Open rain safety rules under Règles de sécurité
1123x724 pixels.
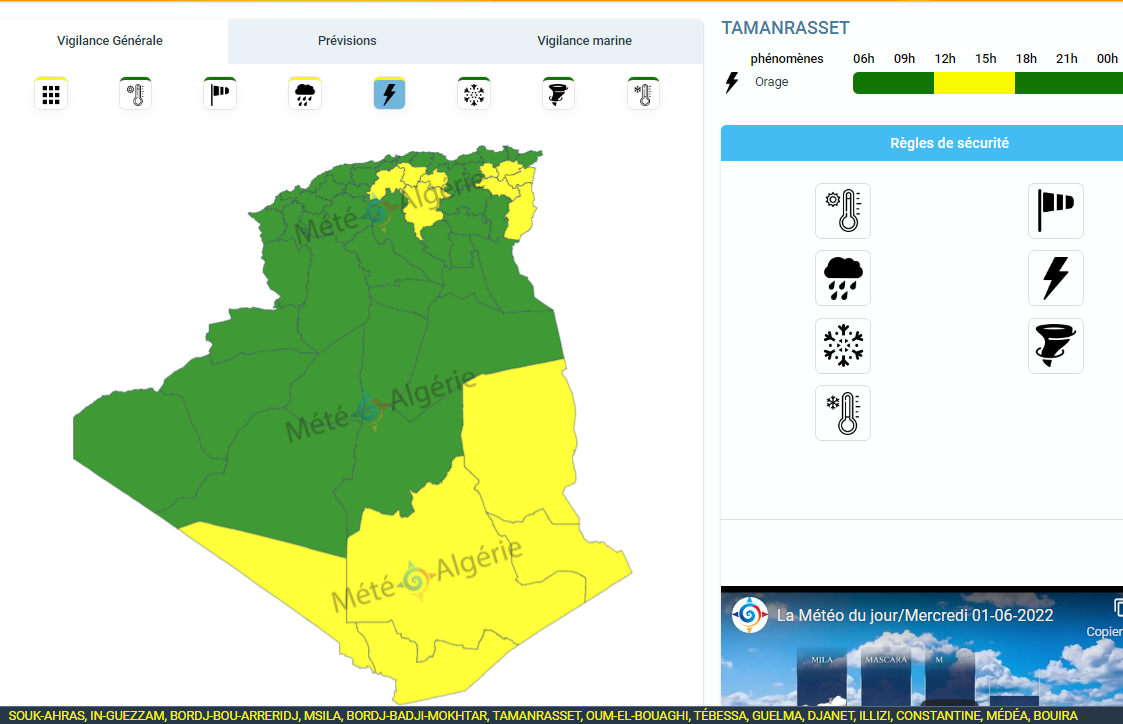pos(842,278)
